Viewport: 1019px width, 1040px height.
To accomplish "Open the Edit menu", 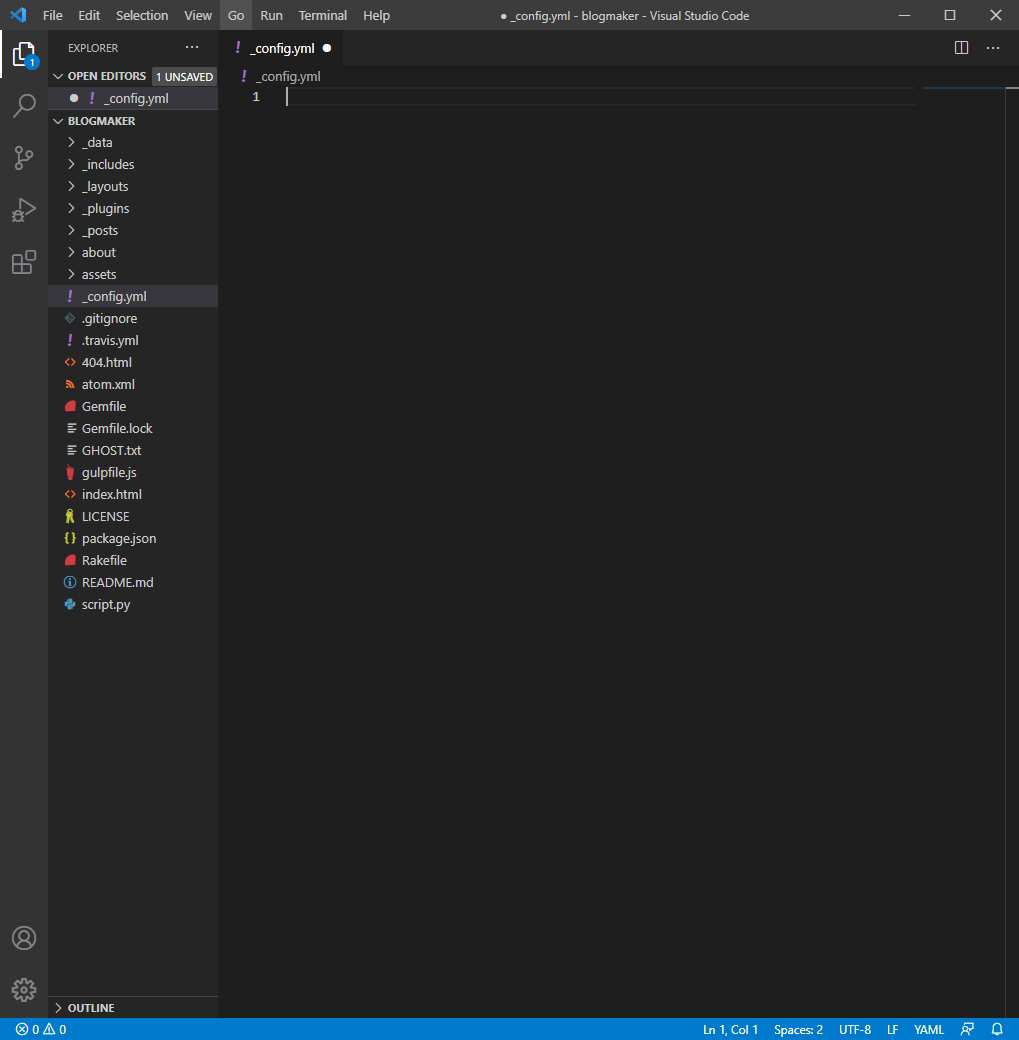I will click(x=89, y=15).
